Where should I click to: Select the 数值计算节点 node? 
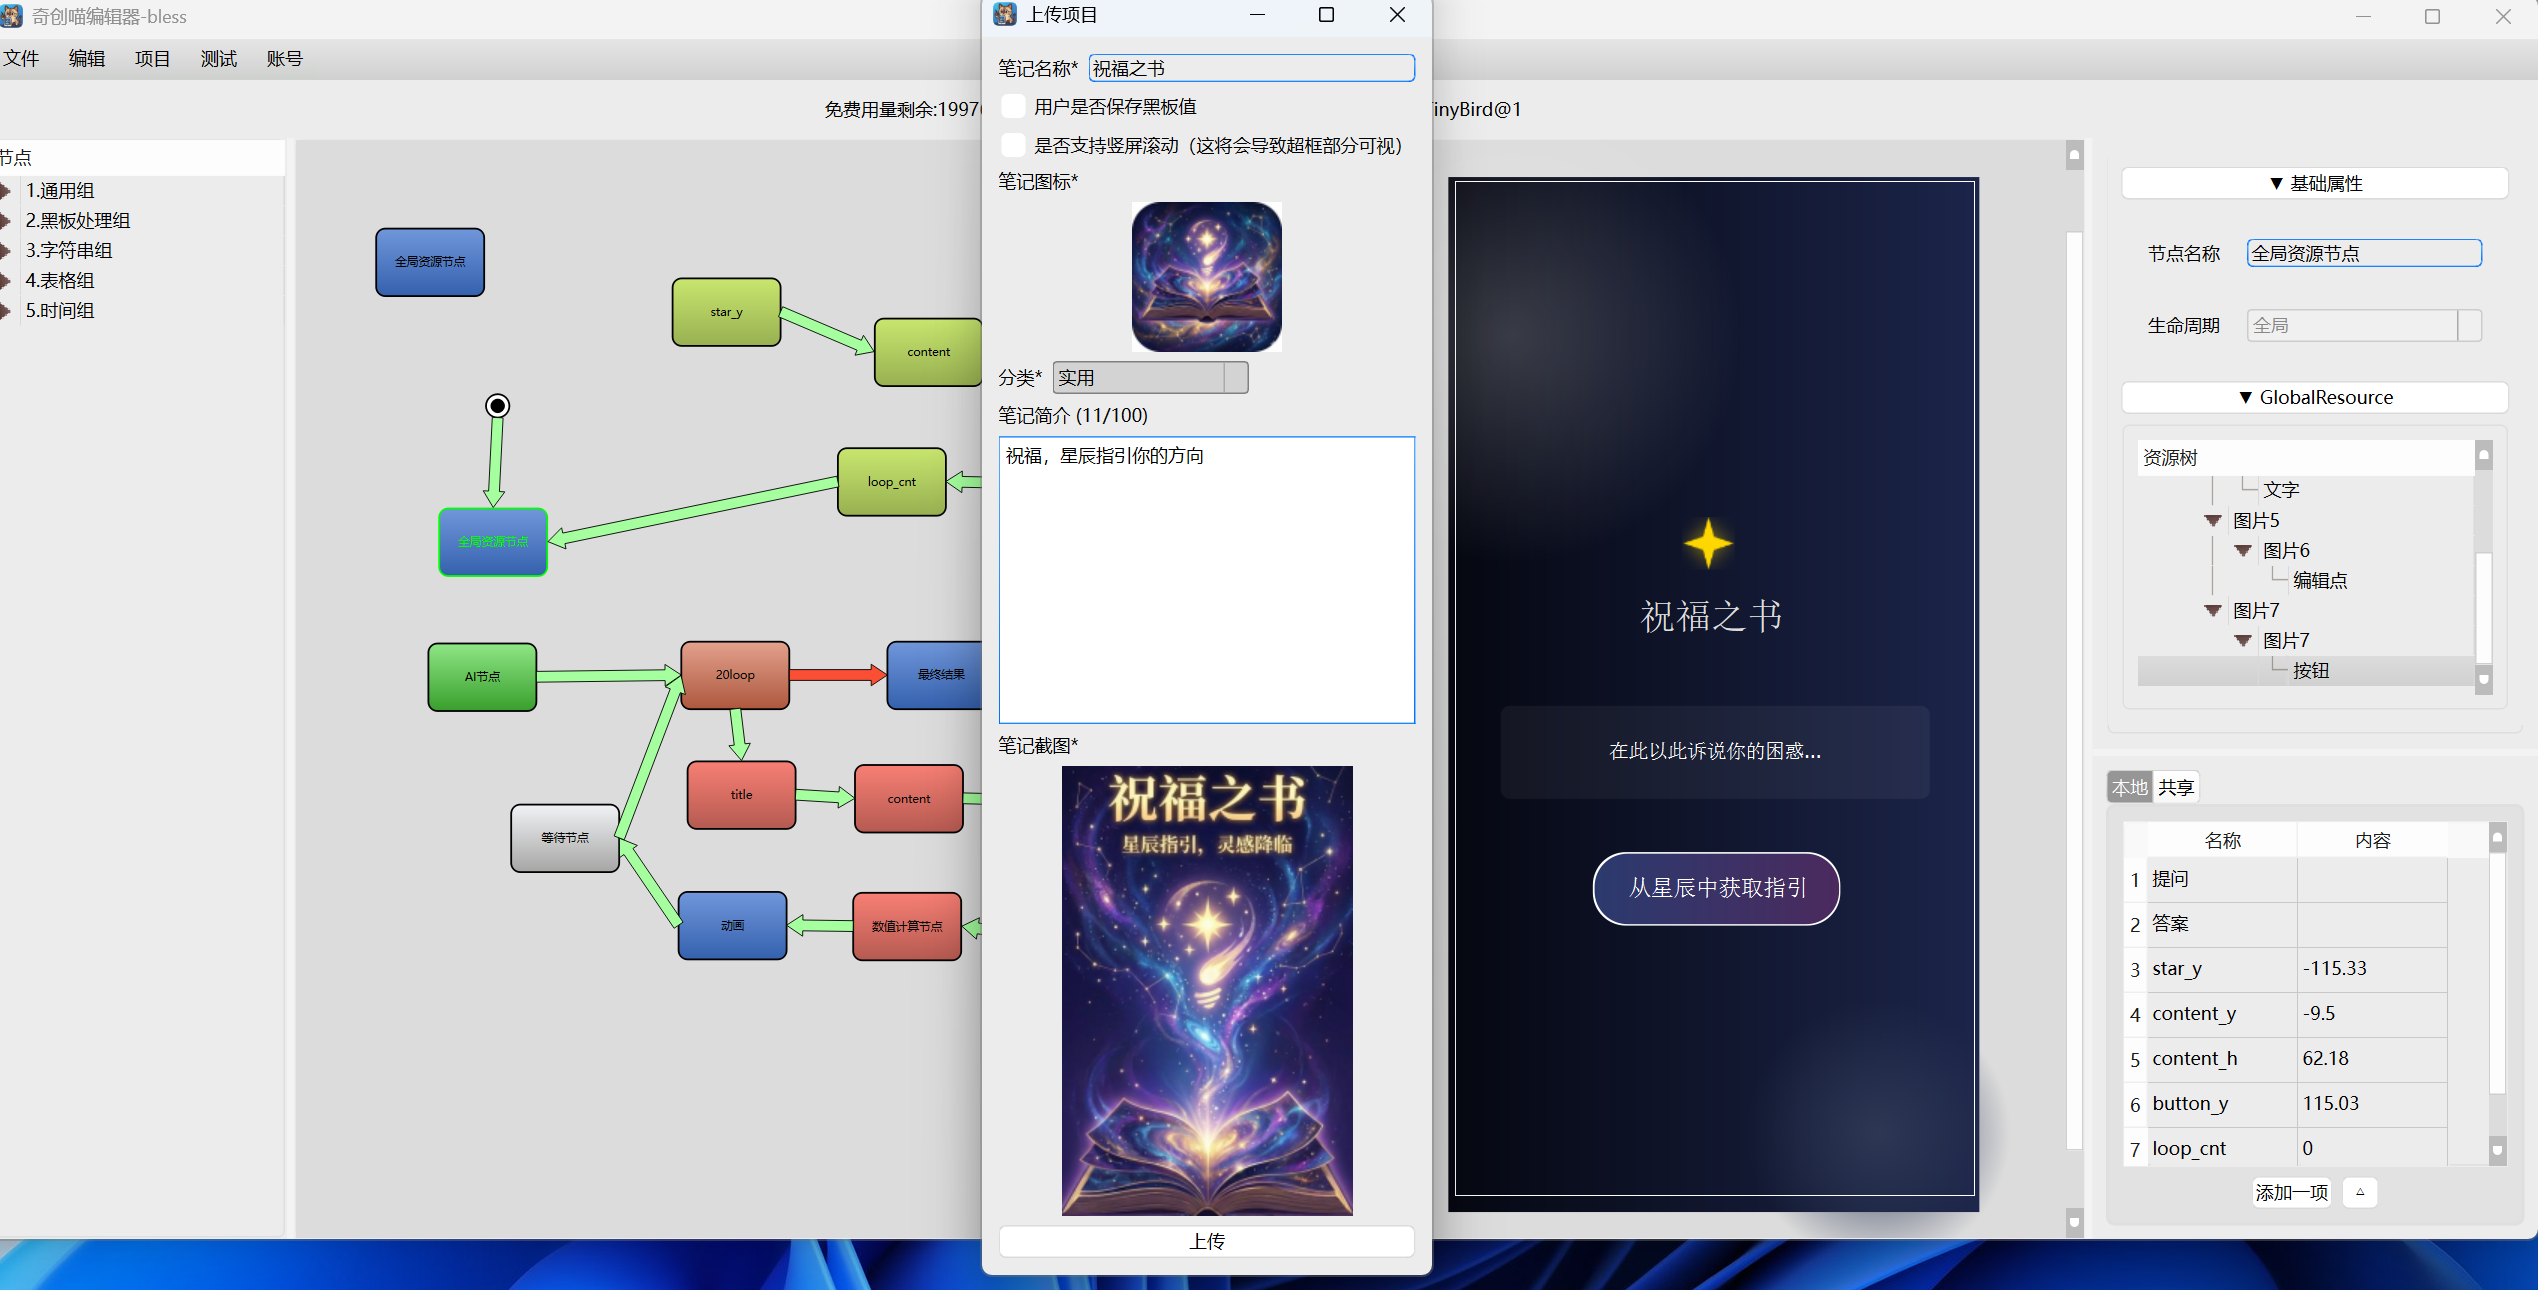(906, 926)
